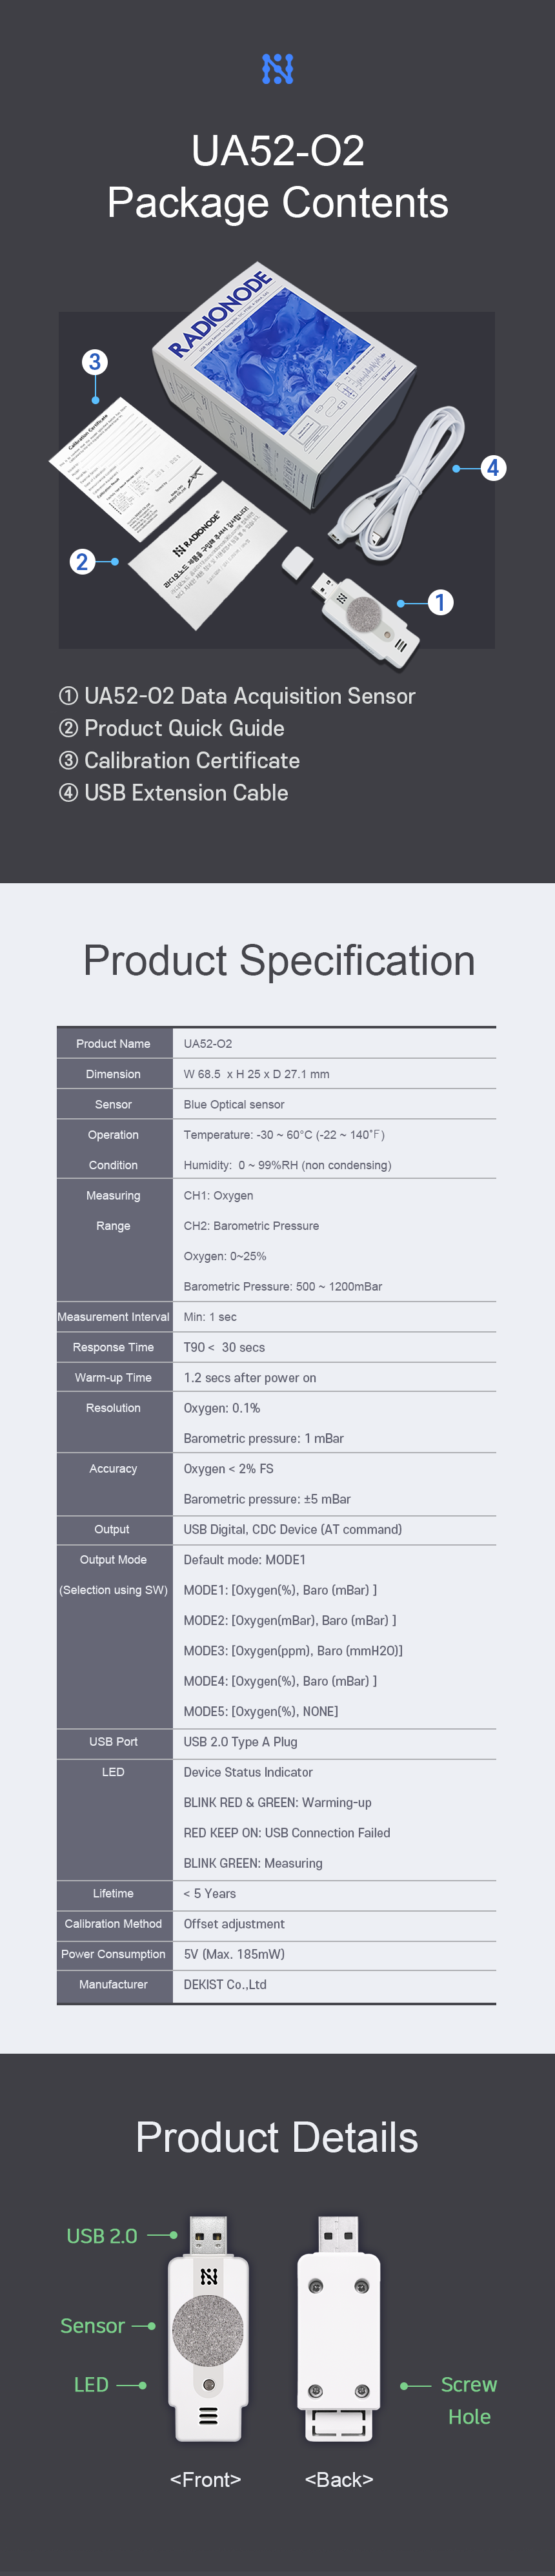Click the blue Radionode logo at top

[277, 69]
